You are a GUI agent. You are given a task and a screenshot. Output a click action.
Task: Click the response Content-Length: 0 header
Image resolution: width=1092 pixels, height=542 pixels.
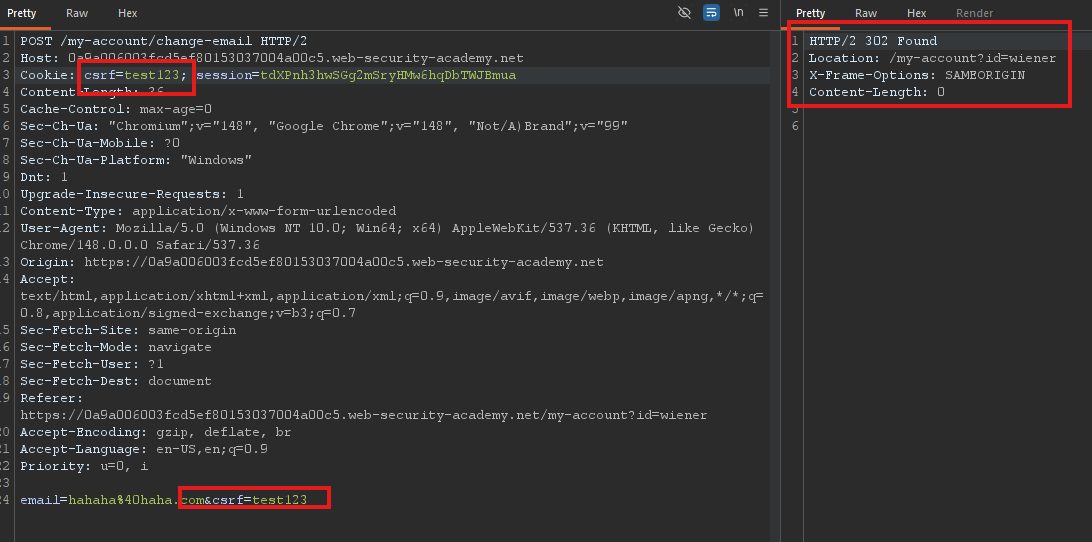[876, 92]
